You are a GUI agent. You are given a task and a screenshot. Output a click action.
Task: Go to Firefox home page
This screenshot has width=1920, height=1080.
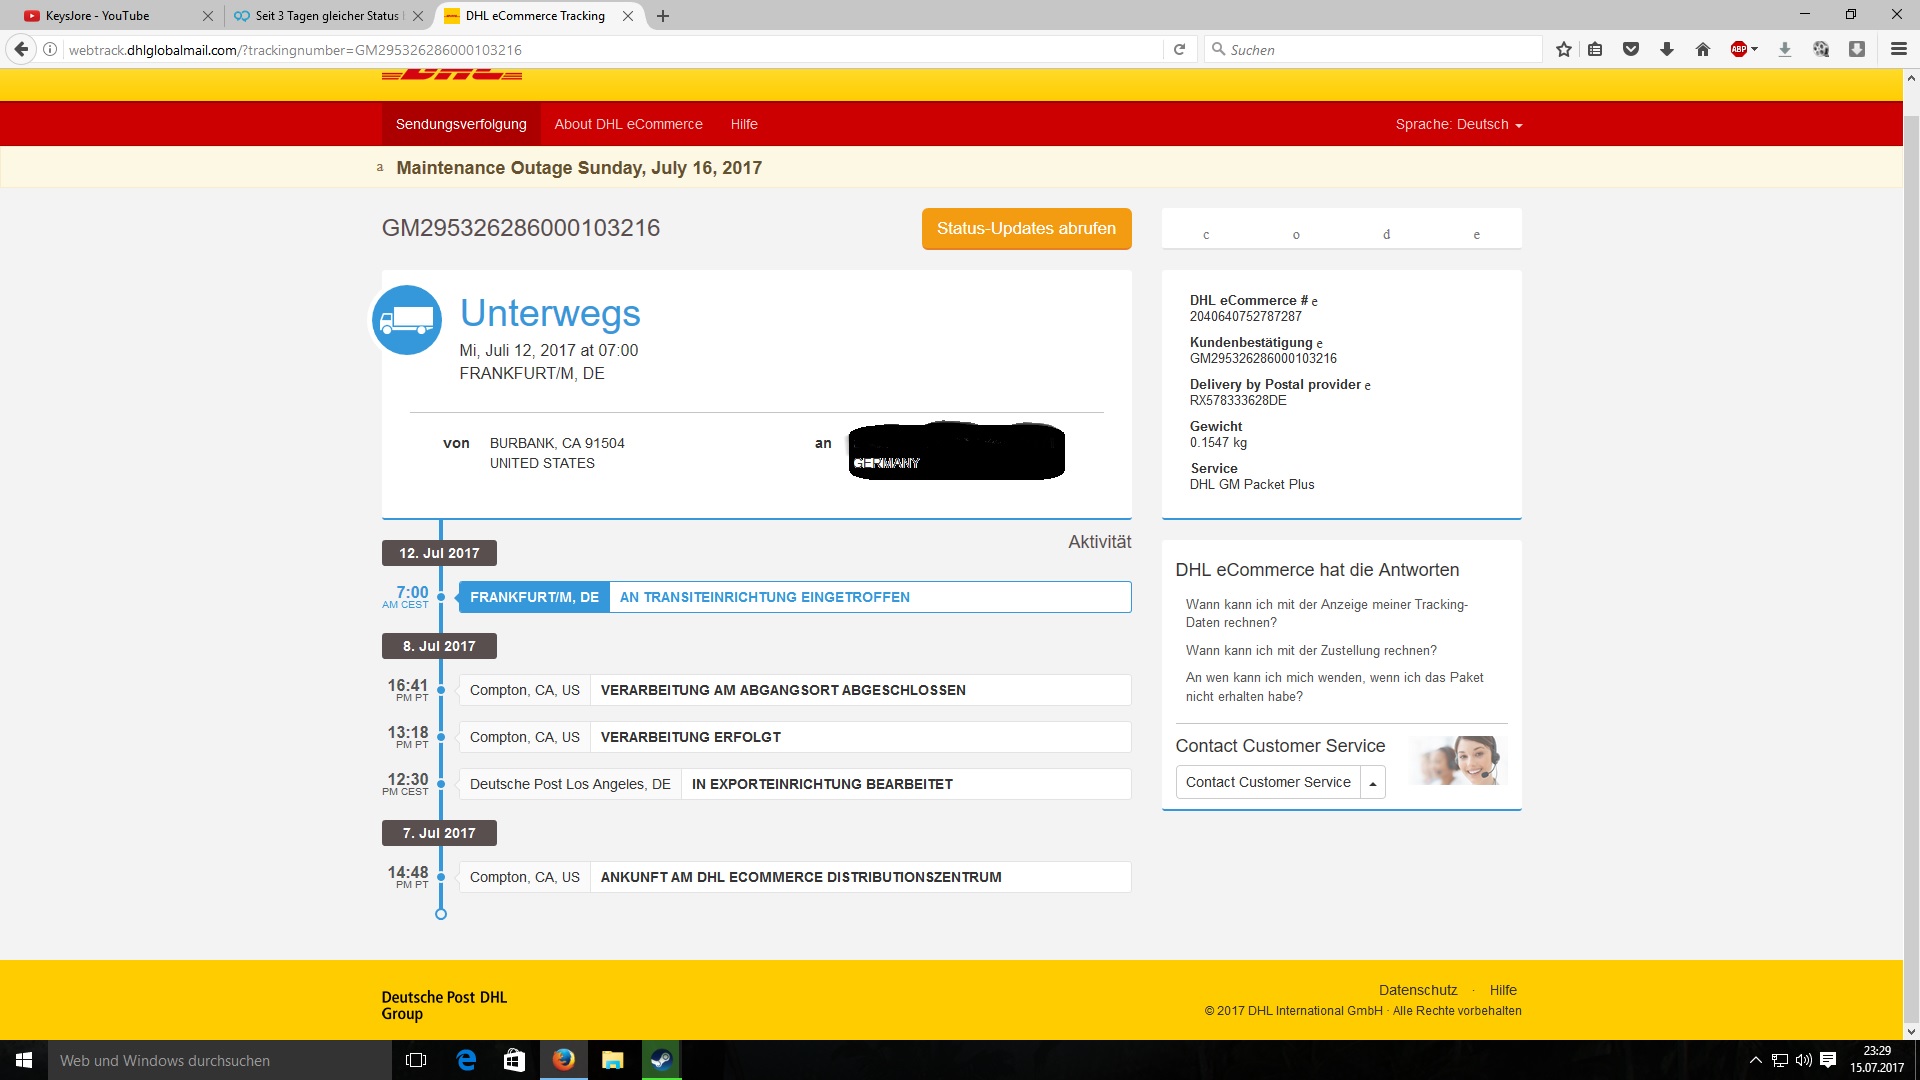[1703, 49]
